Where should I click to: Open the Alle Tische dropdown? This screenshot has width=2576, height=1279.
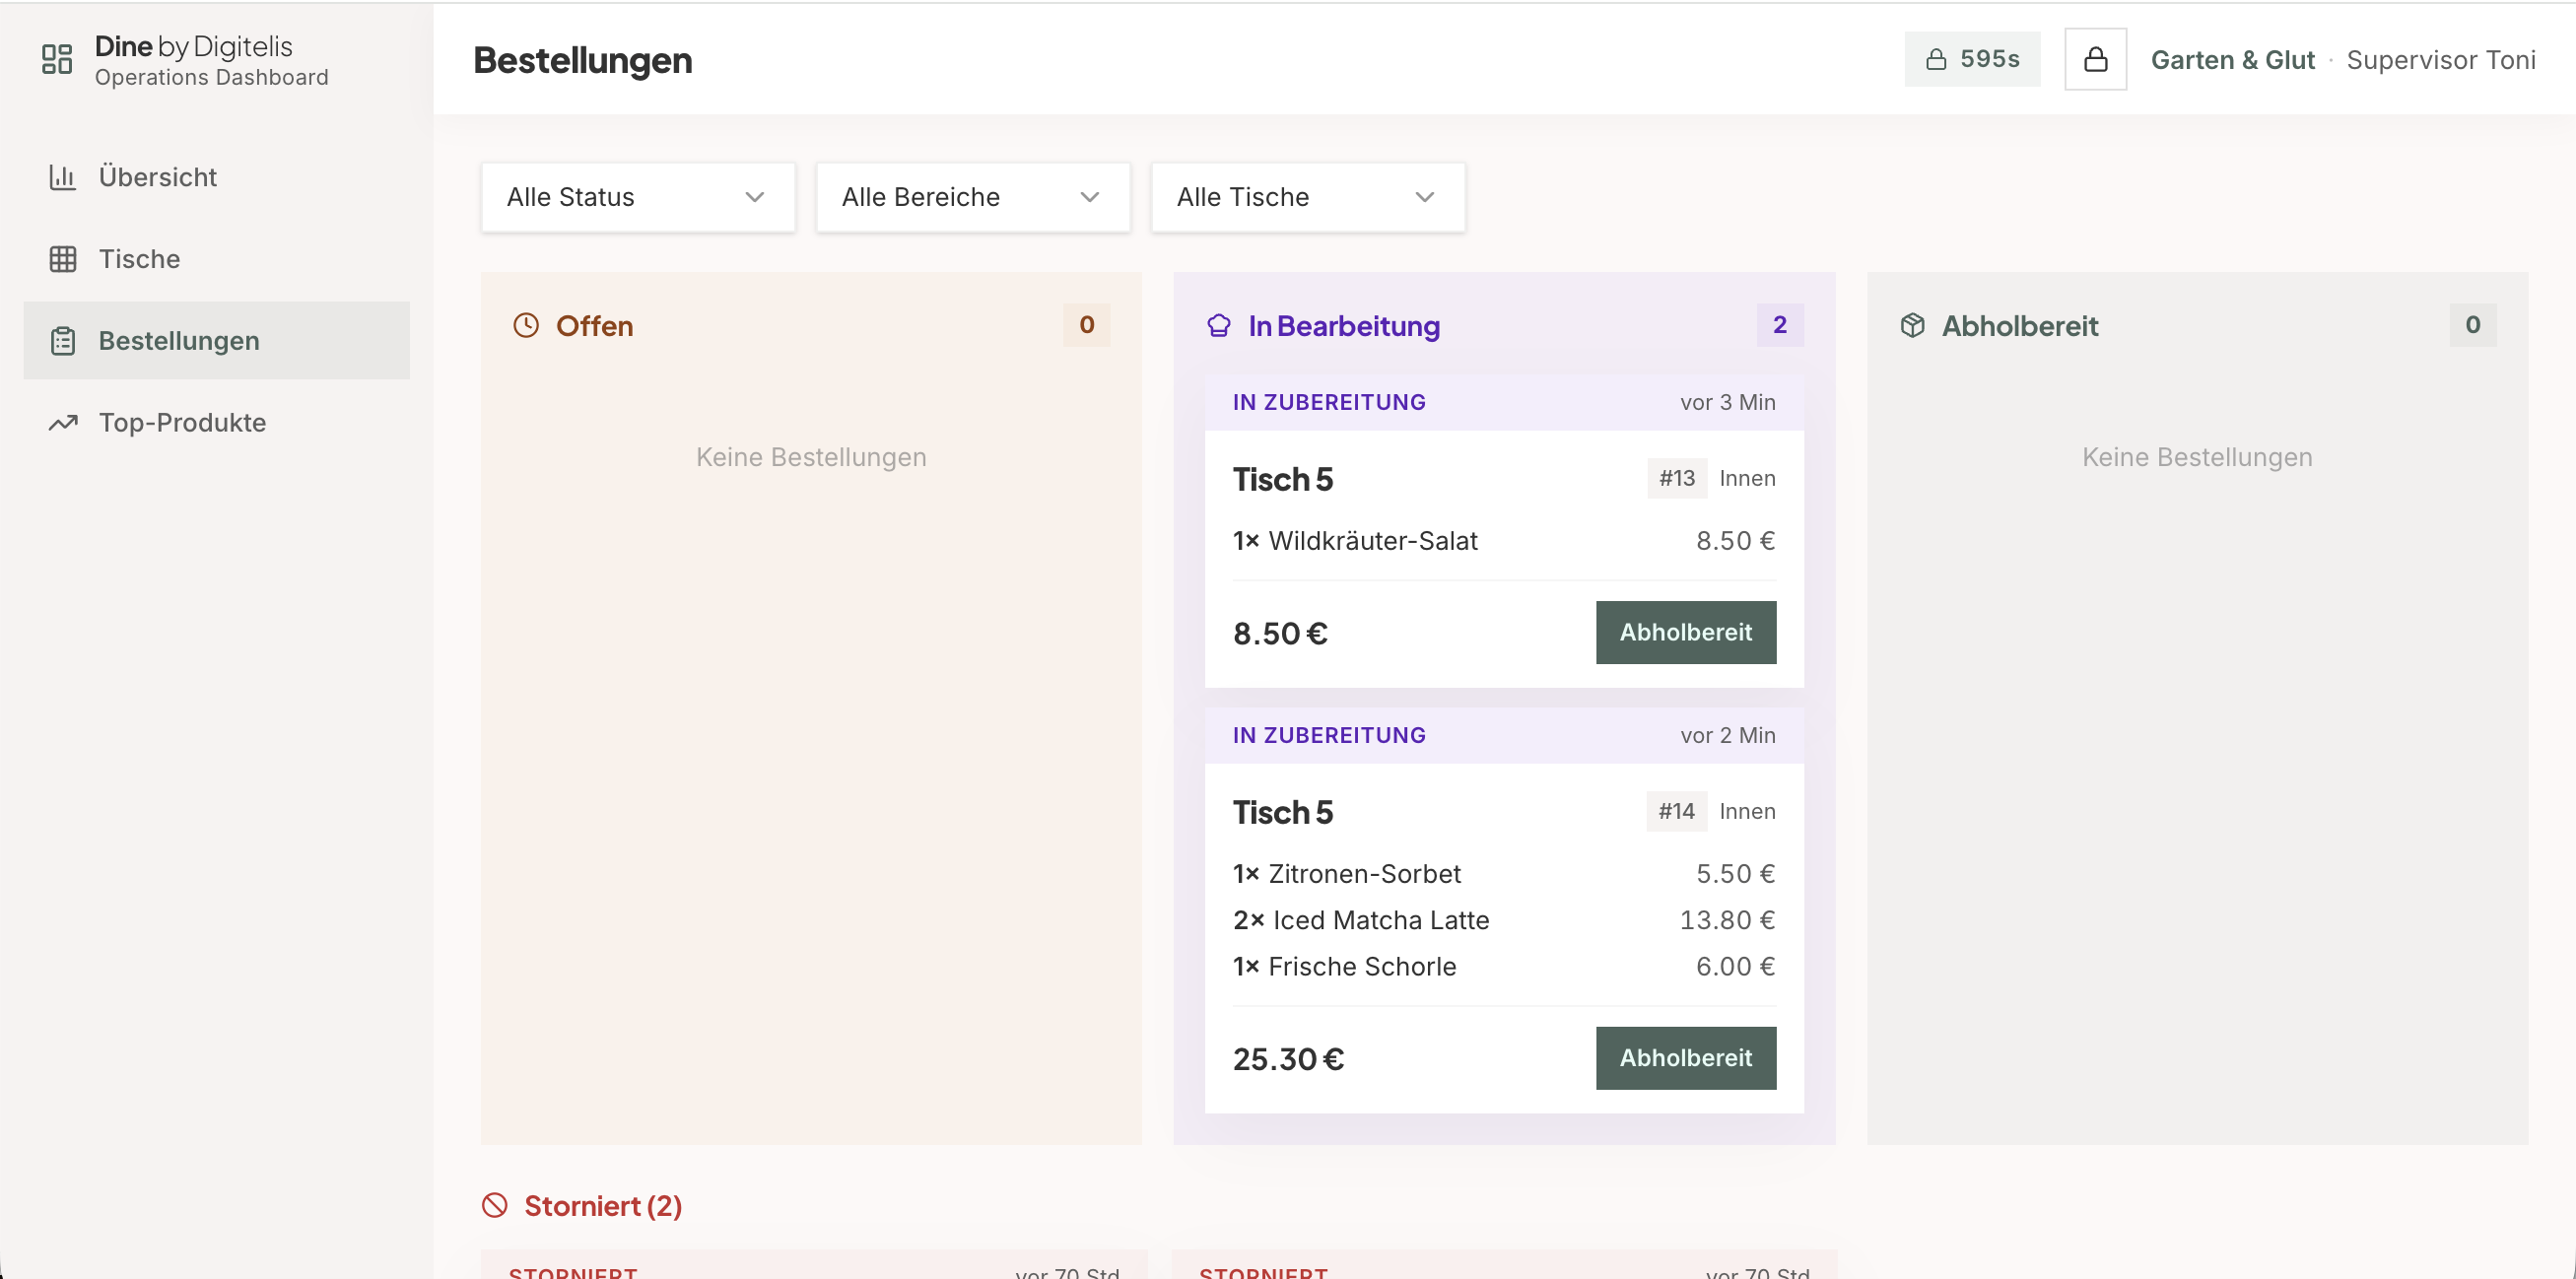coord(1308,197)
